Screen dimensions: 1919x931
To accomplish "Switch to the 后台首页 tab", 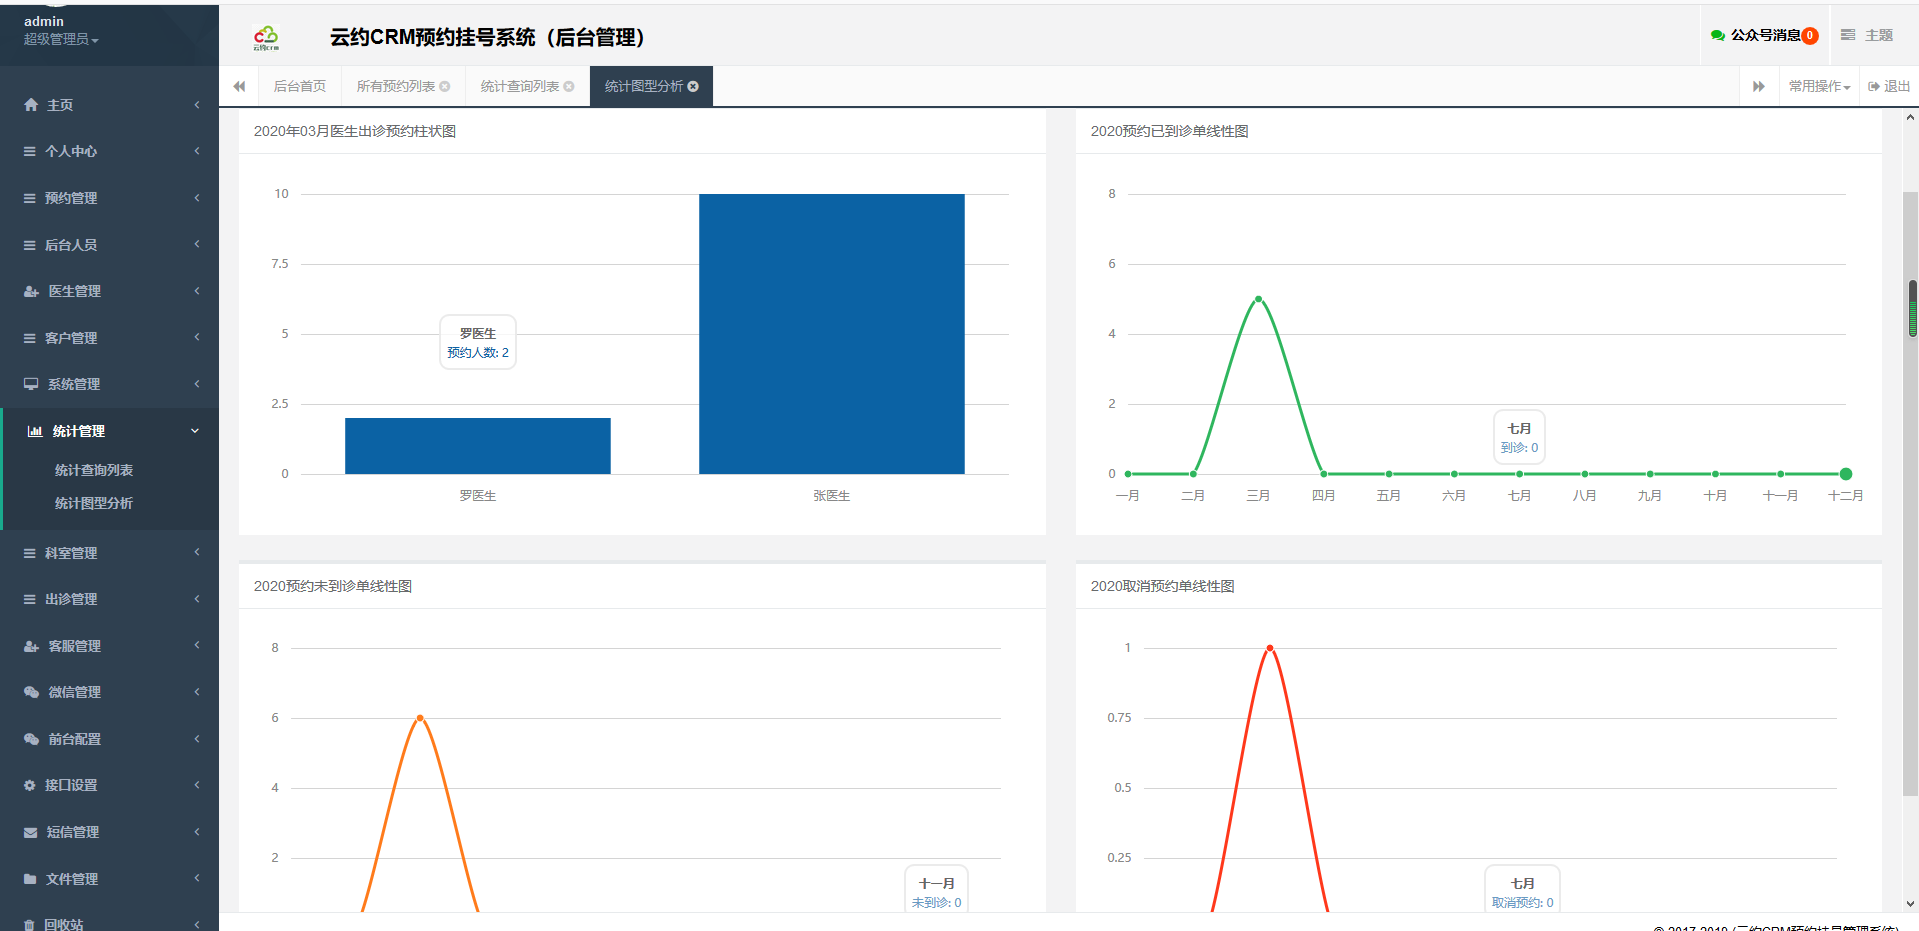I will pos(300,87).
